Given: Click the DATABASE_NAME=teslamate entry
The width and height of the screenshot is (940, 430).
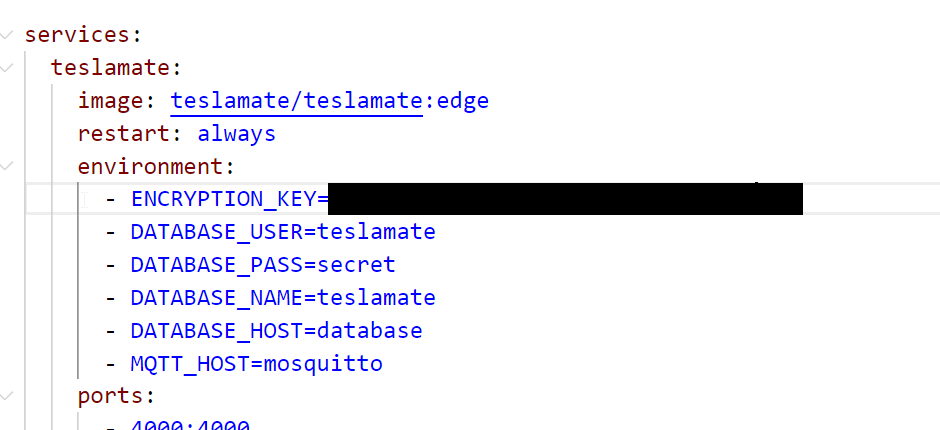Looking at the screenshot, I should 283,298.
